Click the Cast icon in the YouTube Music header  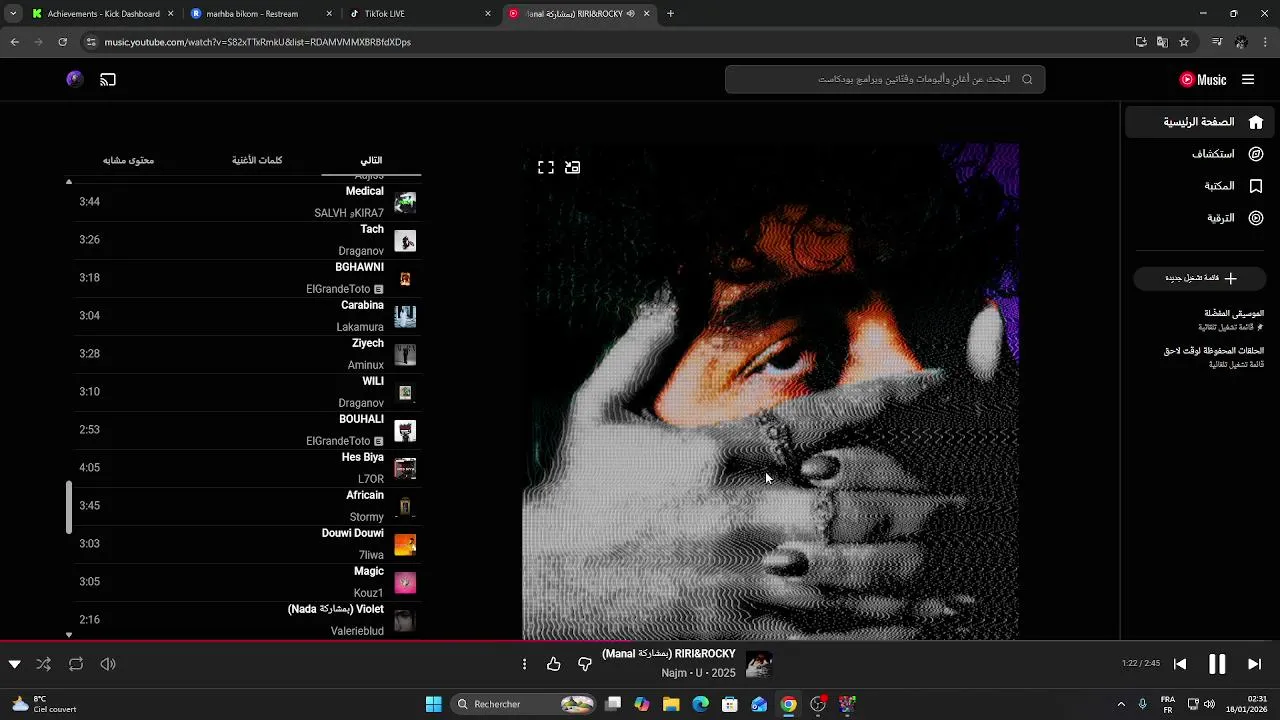(108, 79)
